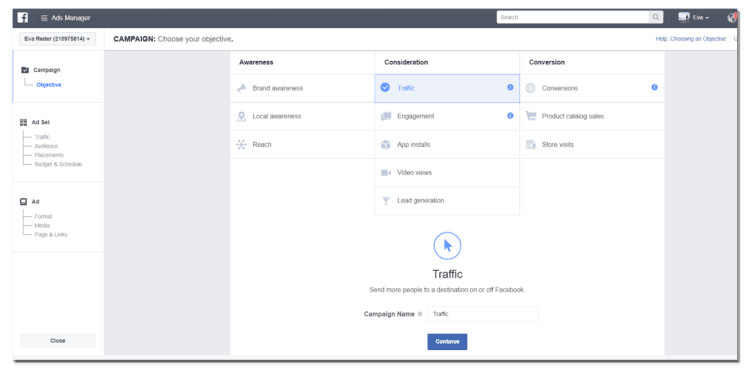Click the large Traffic cursor icon
The image size is (750, 369).
point(447,246)
